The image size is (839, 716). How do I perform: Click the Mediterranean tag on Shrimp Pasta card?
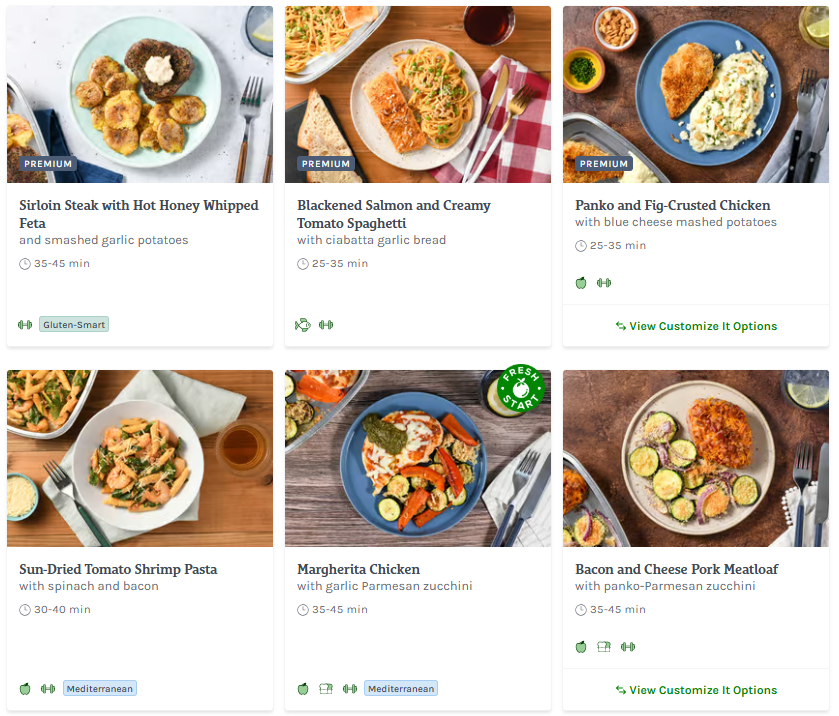(x=100, y=689)
